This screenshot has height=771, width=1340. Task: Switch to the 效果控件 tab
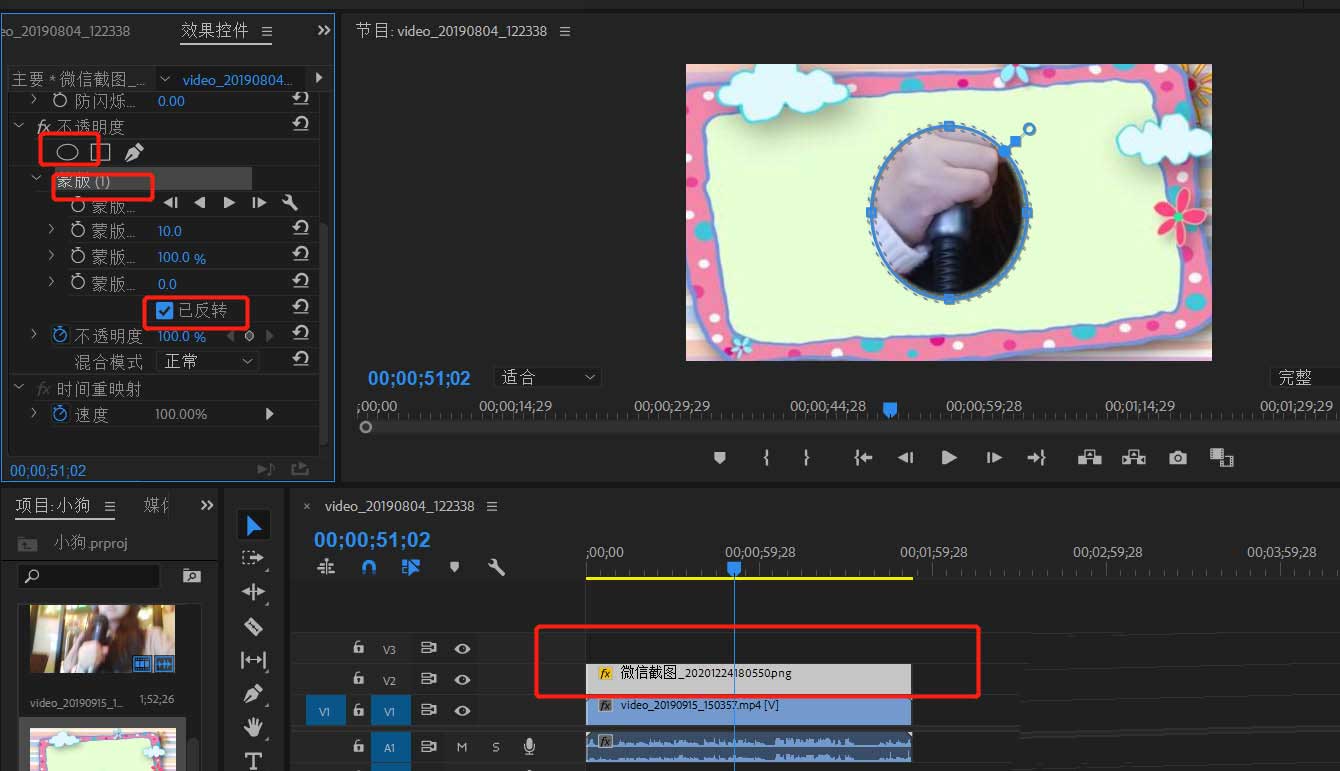(x=215, y=31)
